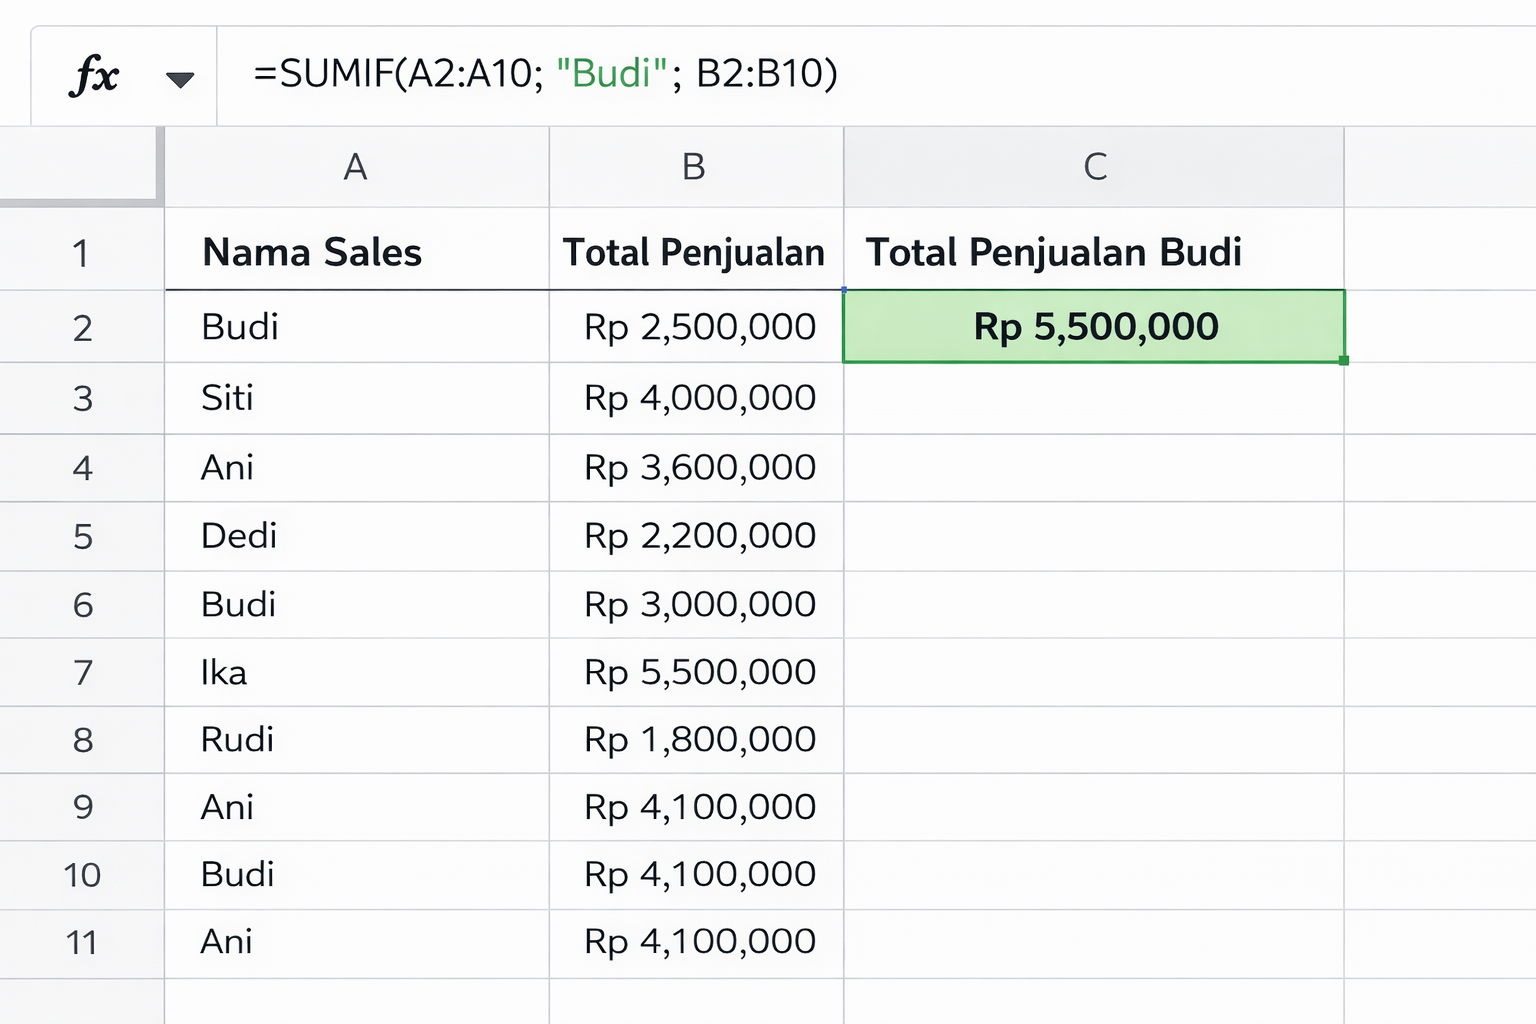Click the fill handle on selected cell

click(x=1344, y=361)
